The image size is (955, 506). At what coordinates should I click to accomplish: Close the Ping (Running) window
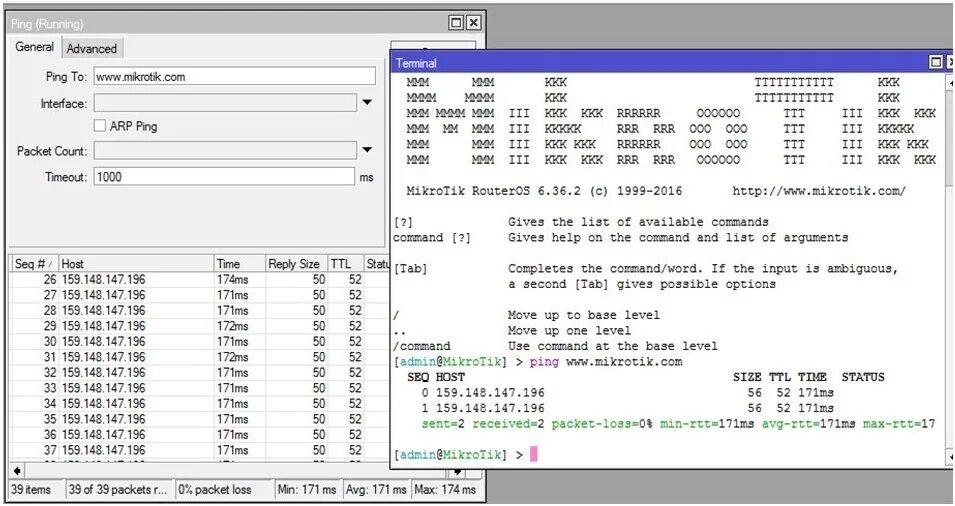pyautogui.click(x=473, y=23)
